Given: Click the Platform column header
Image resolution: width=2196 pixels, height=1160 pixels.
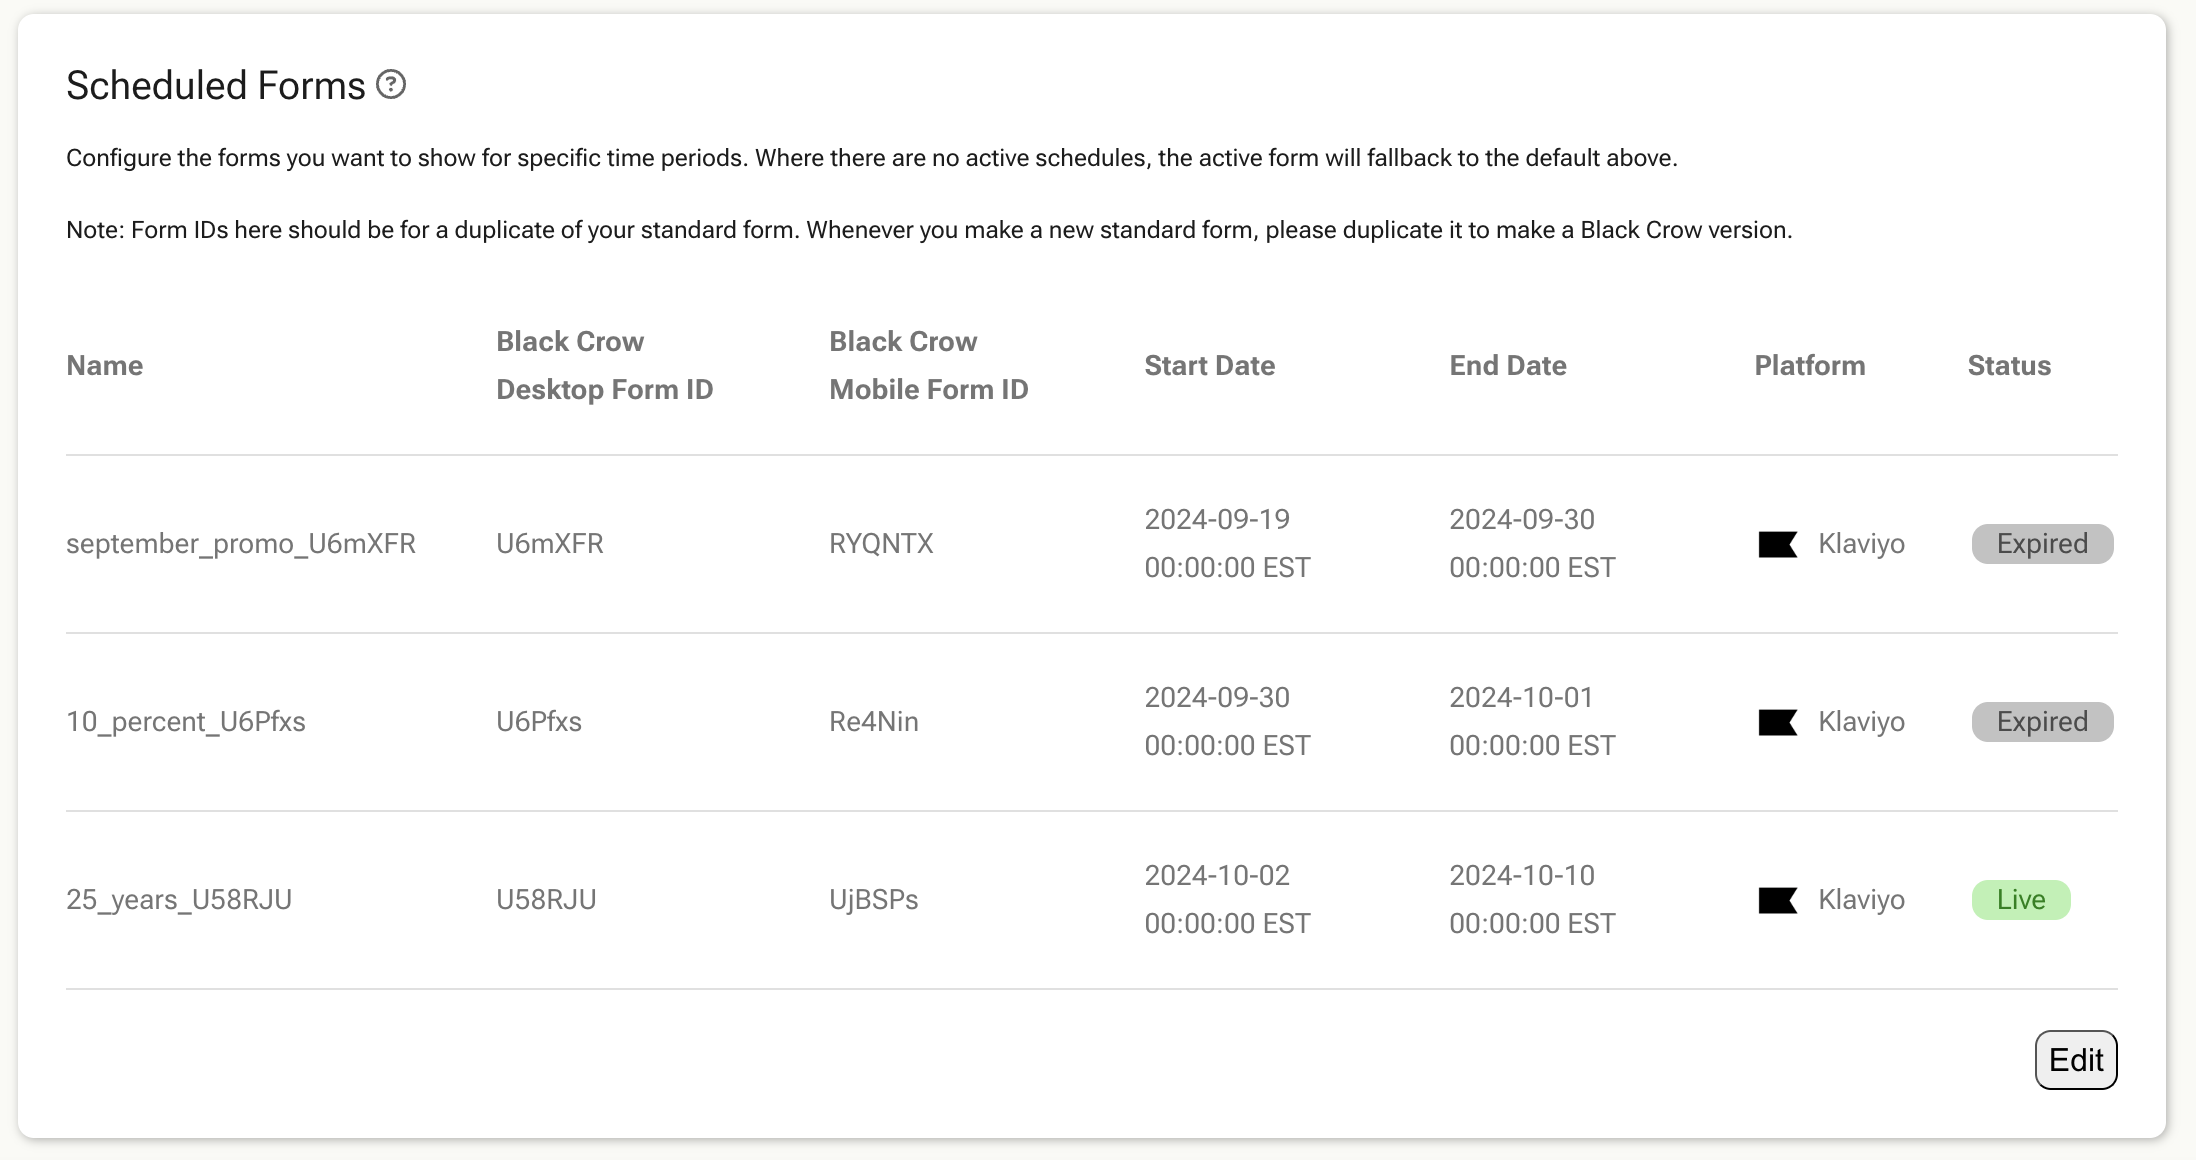Looking at the screenshot, I should tap(1810, 366).
